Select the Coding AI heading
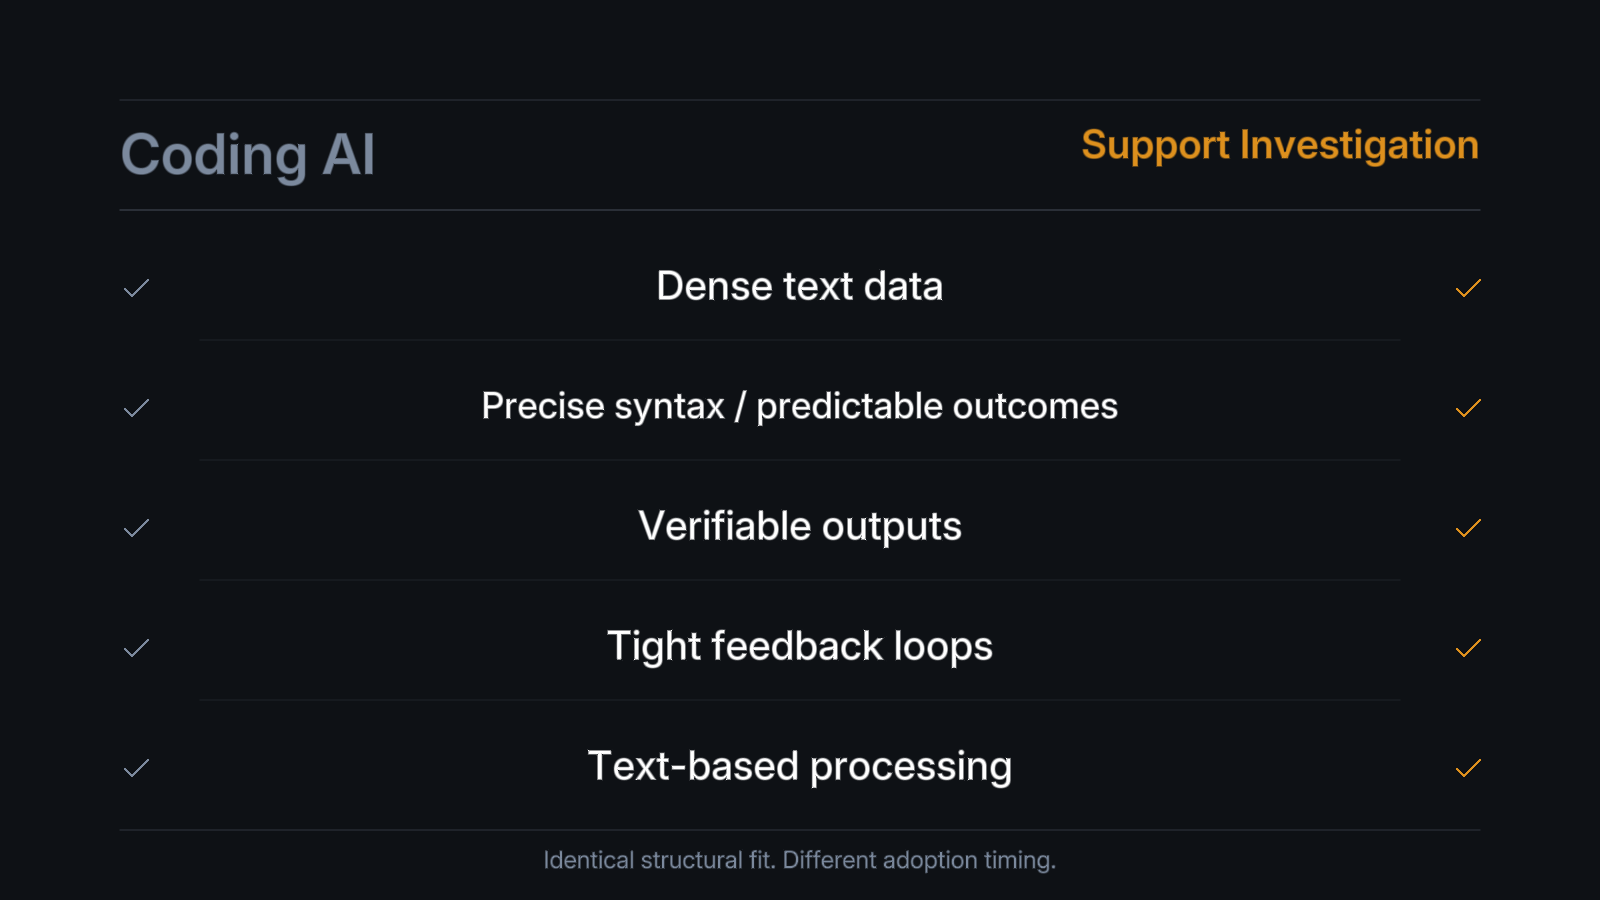This screenshot has height=900, width=1600. click(248, 155)
